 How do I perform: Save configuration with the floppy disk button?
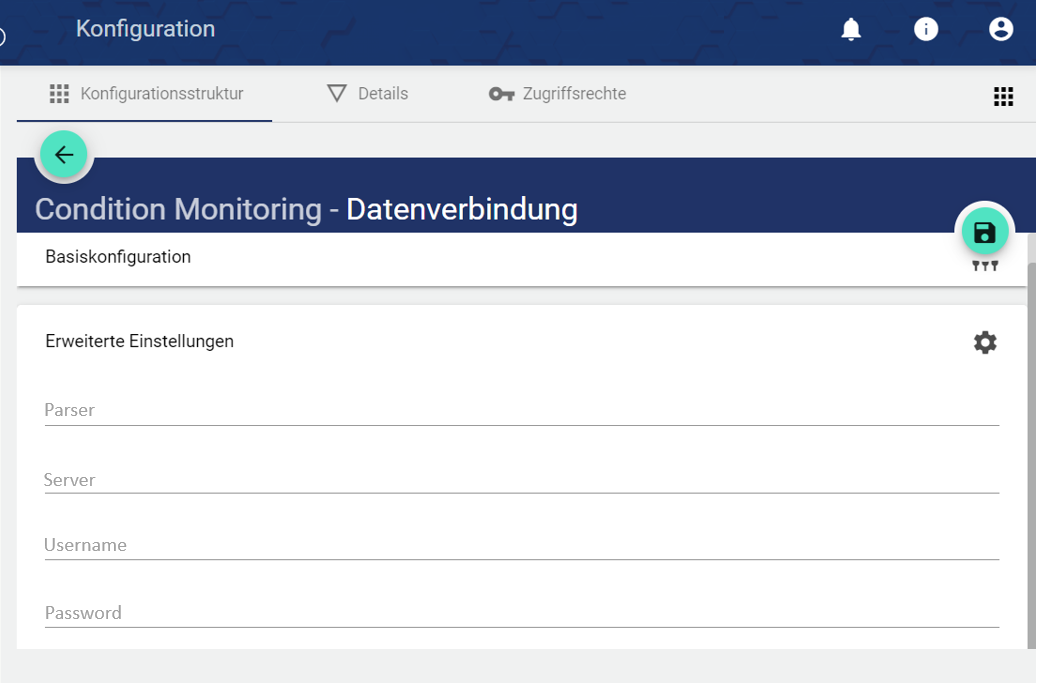[985, 233]
